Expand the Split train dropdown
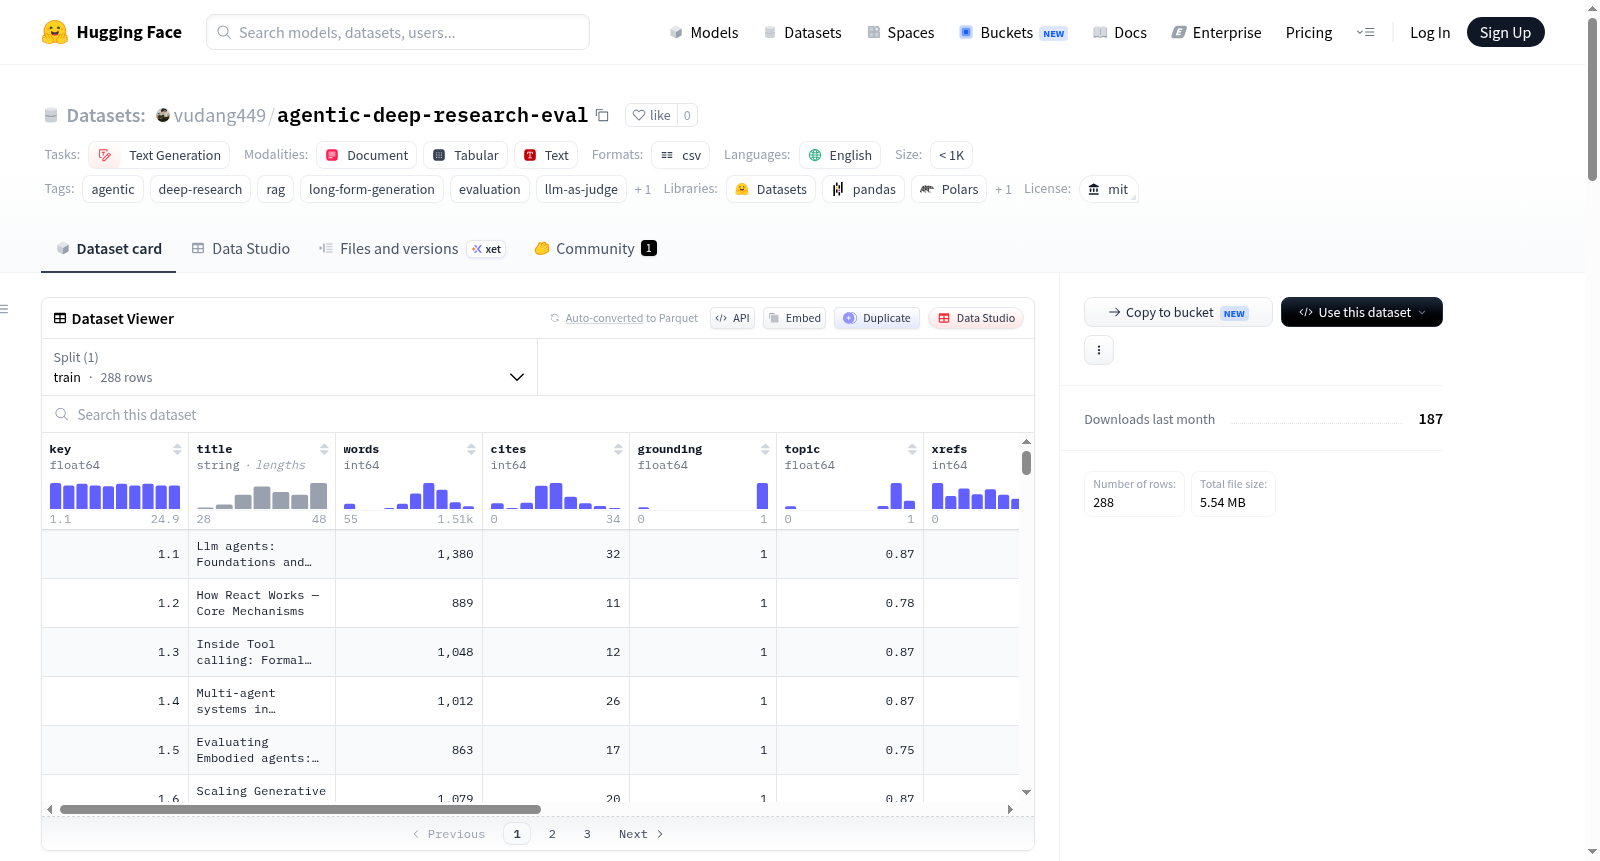This screenshot has height=861, width=1600. 289,367
